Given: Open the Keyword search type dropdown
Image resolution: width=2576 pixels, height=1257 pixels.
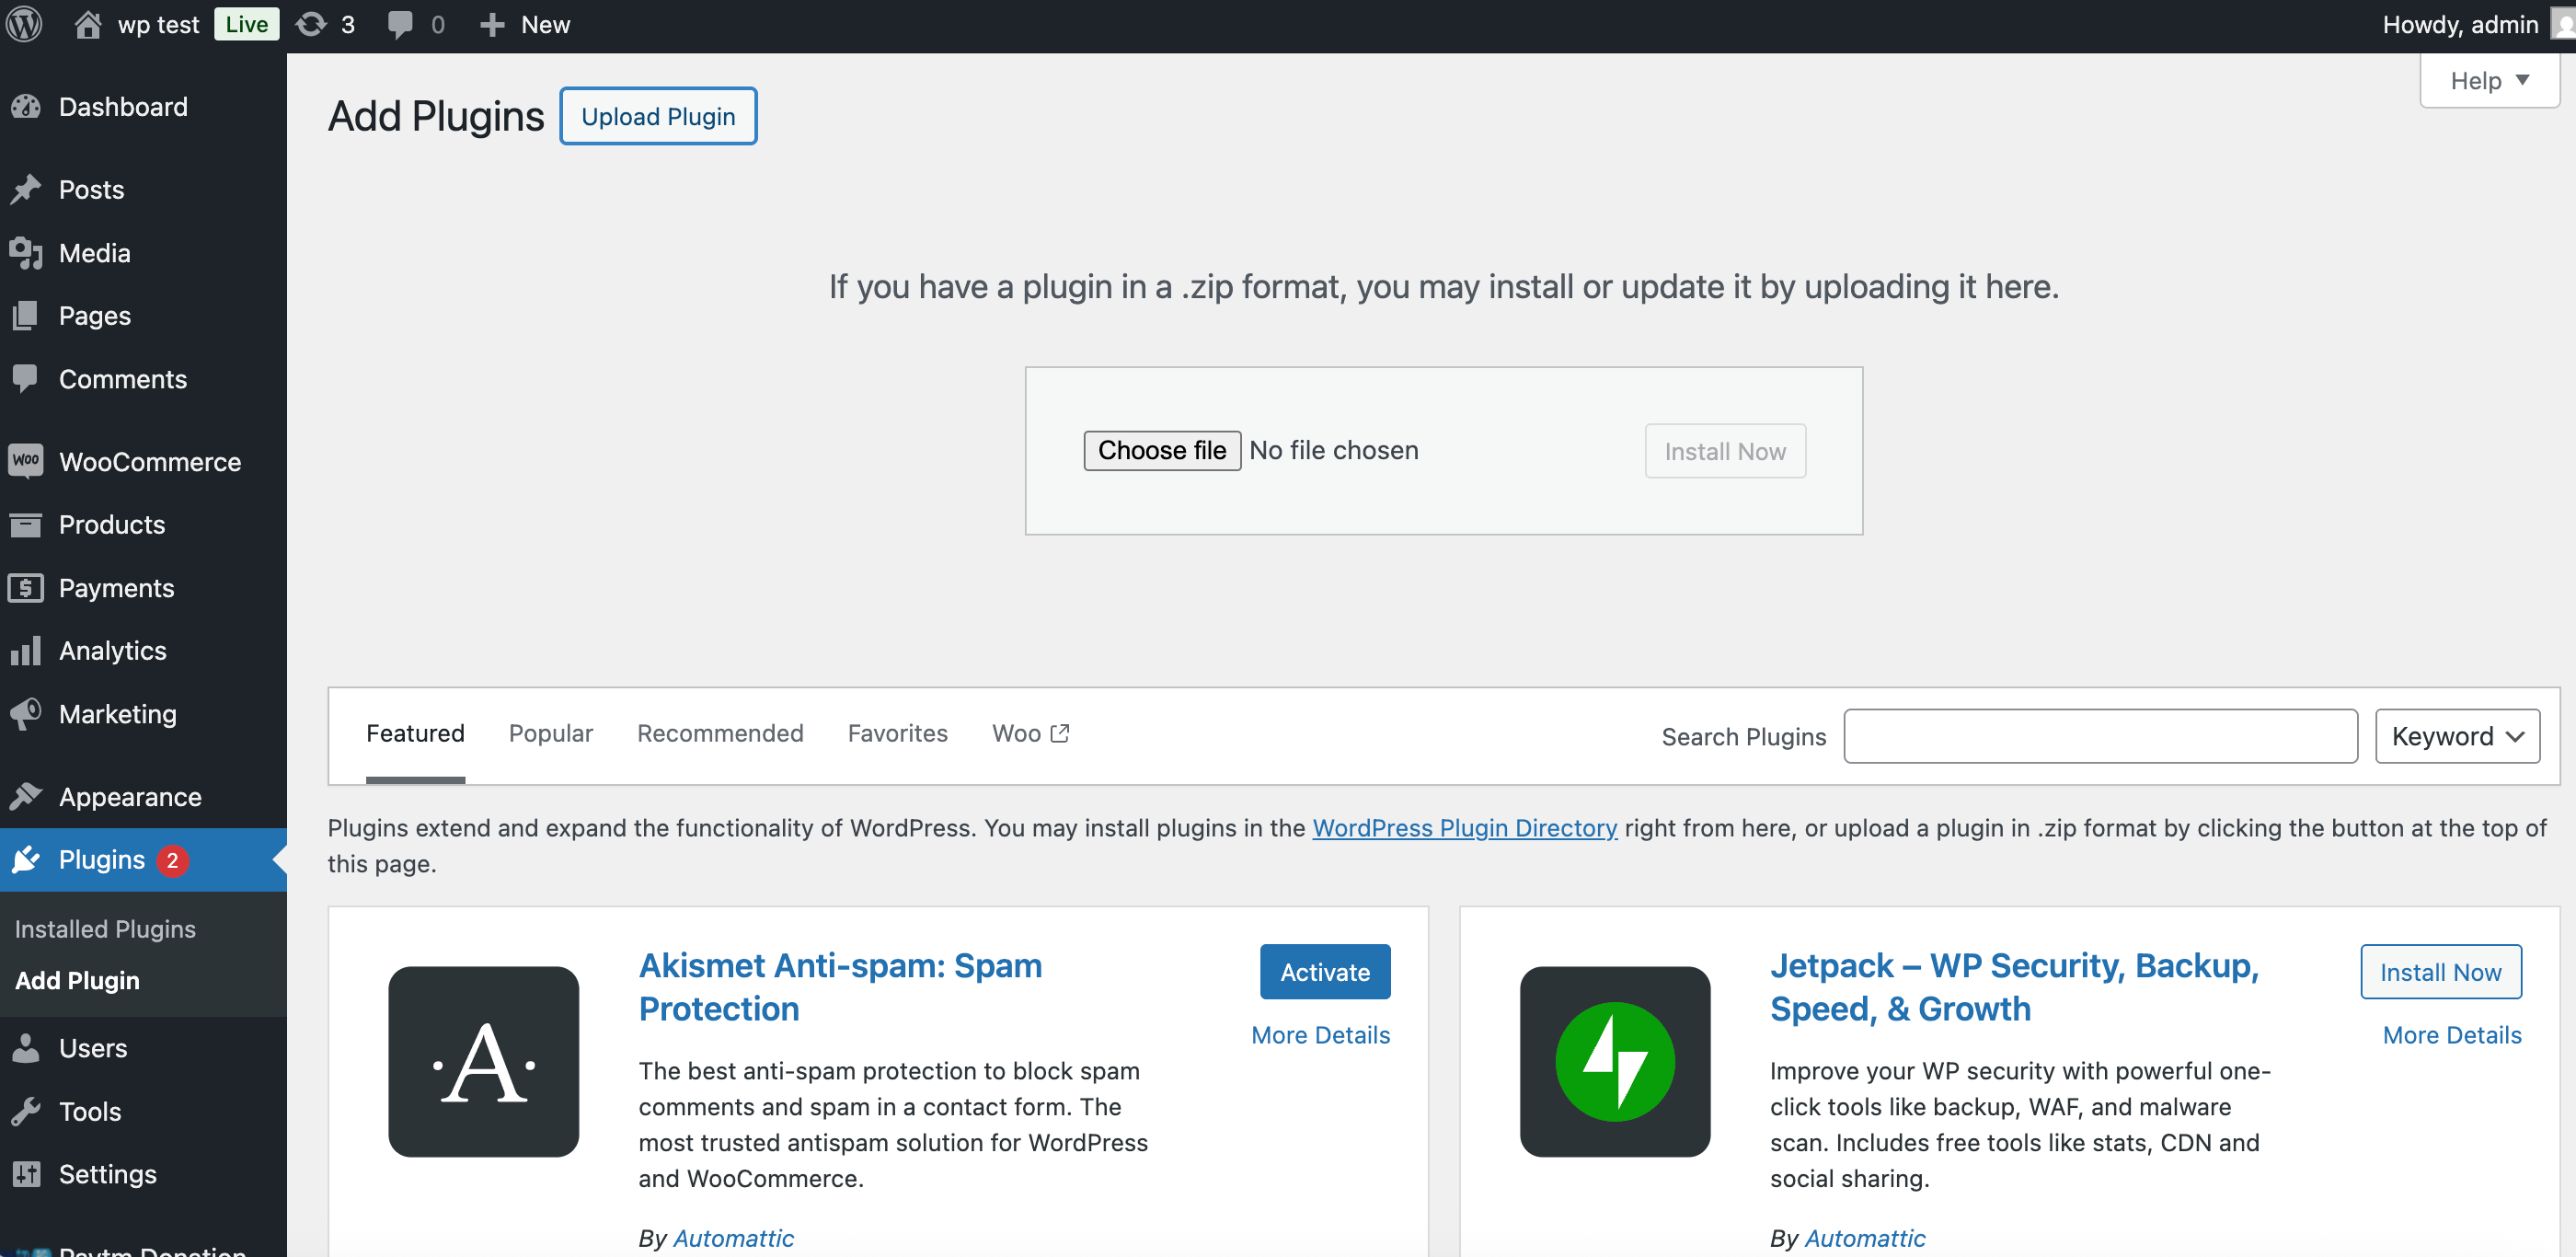Looking at the screenshot, I should point(2458,736).
